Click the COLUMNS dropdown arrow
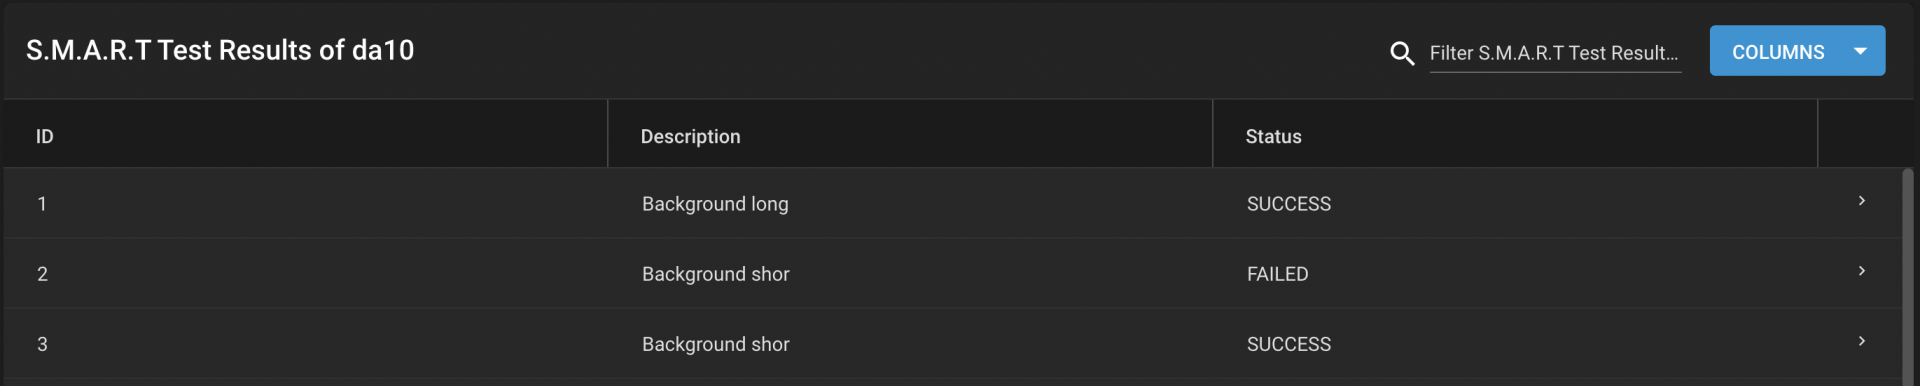Viewport: 1920px width, 386px height. pos(1860,51)
